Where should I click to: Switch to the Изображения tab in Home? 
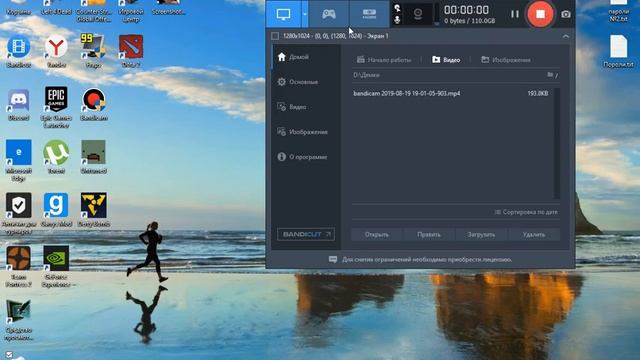(506, 60)
